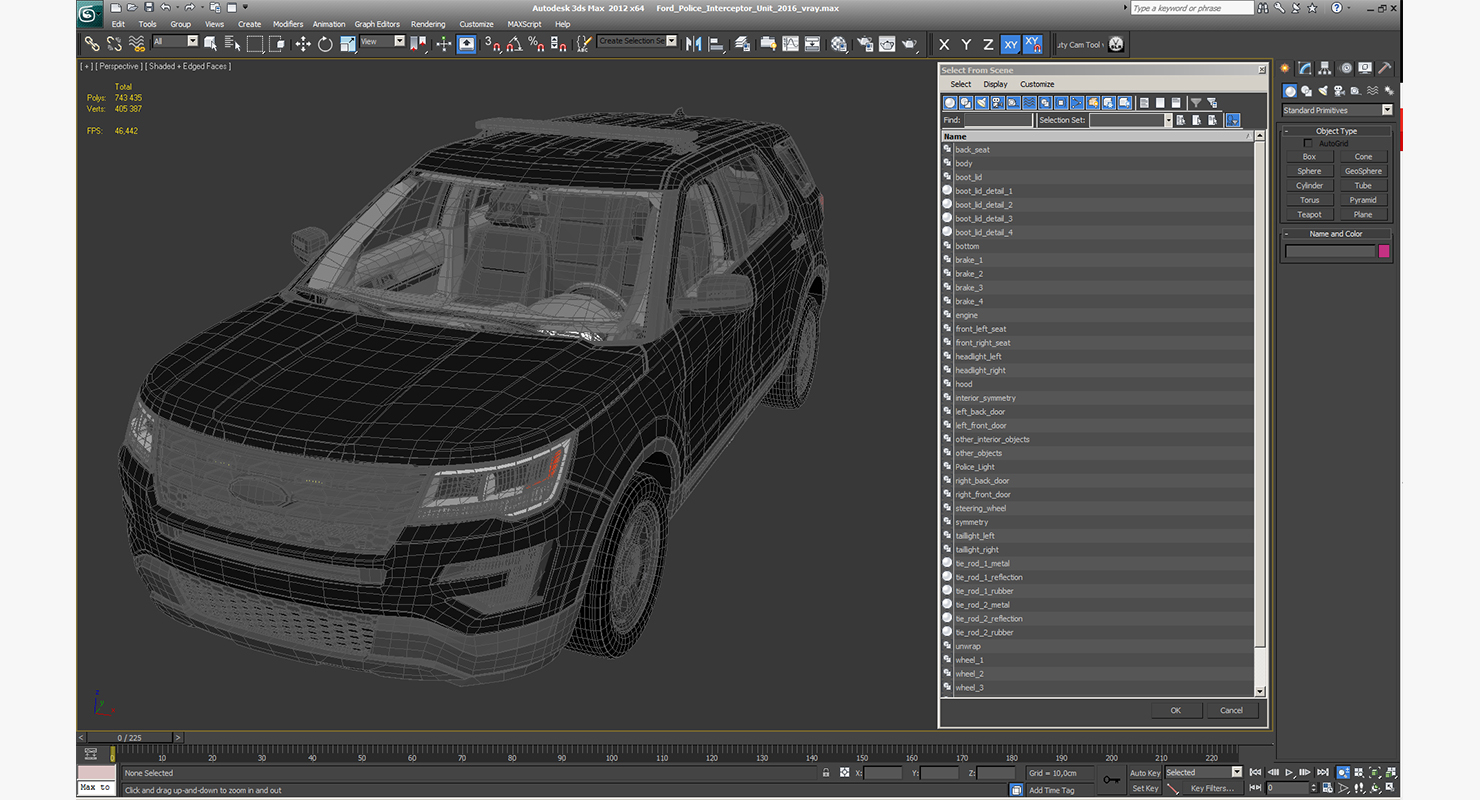Open the View reference coordinate dropdown
This screenshot has width=1480, height=800.
coord(382,42)
